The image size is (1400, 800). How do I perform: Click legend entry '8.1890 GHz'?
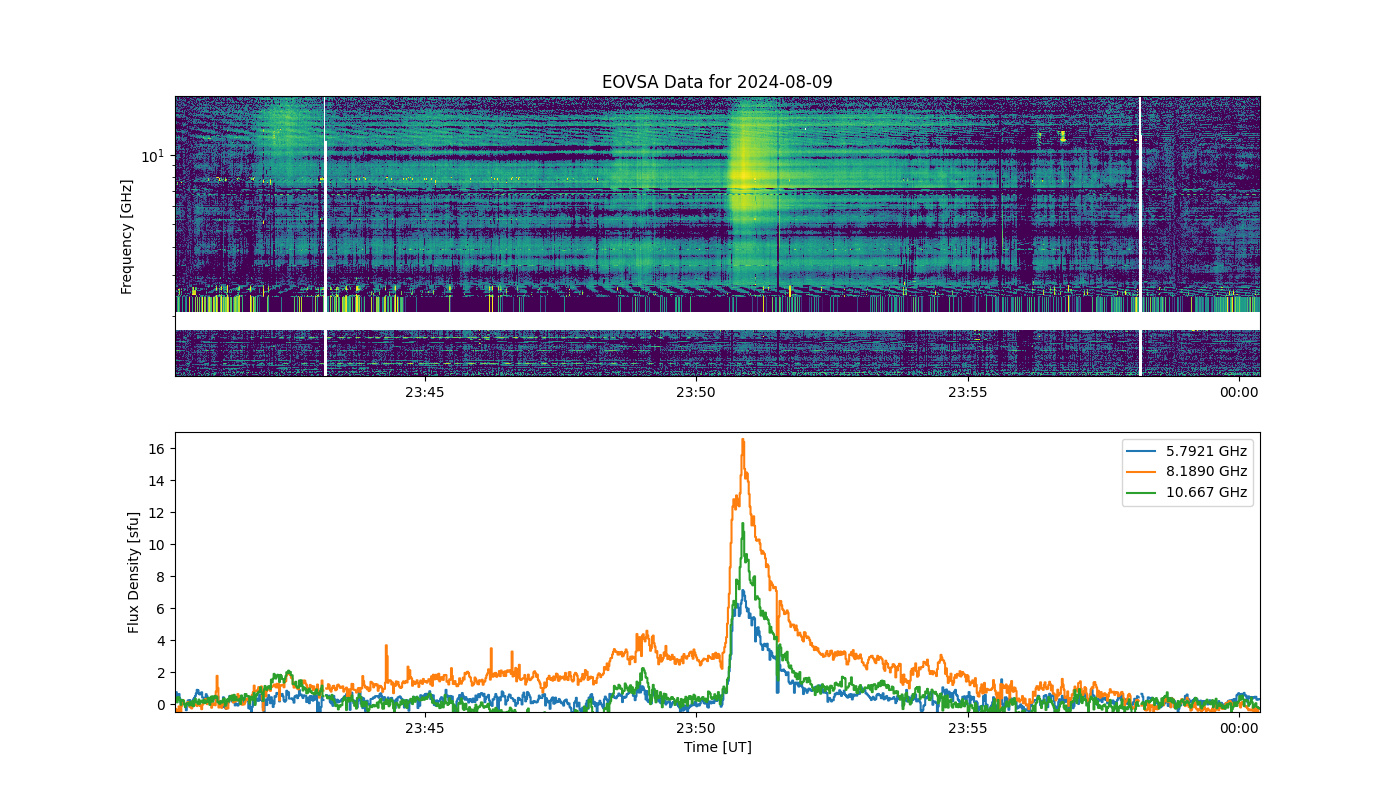click(1207, 472)
